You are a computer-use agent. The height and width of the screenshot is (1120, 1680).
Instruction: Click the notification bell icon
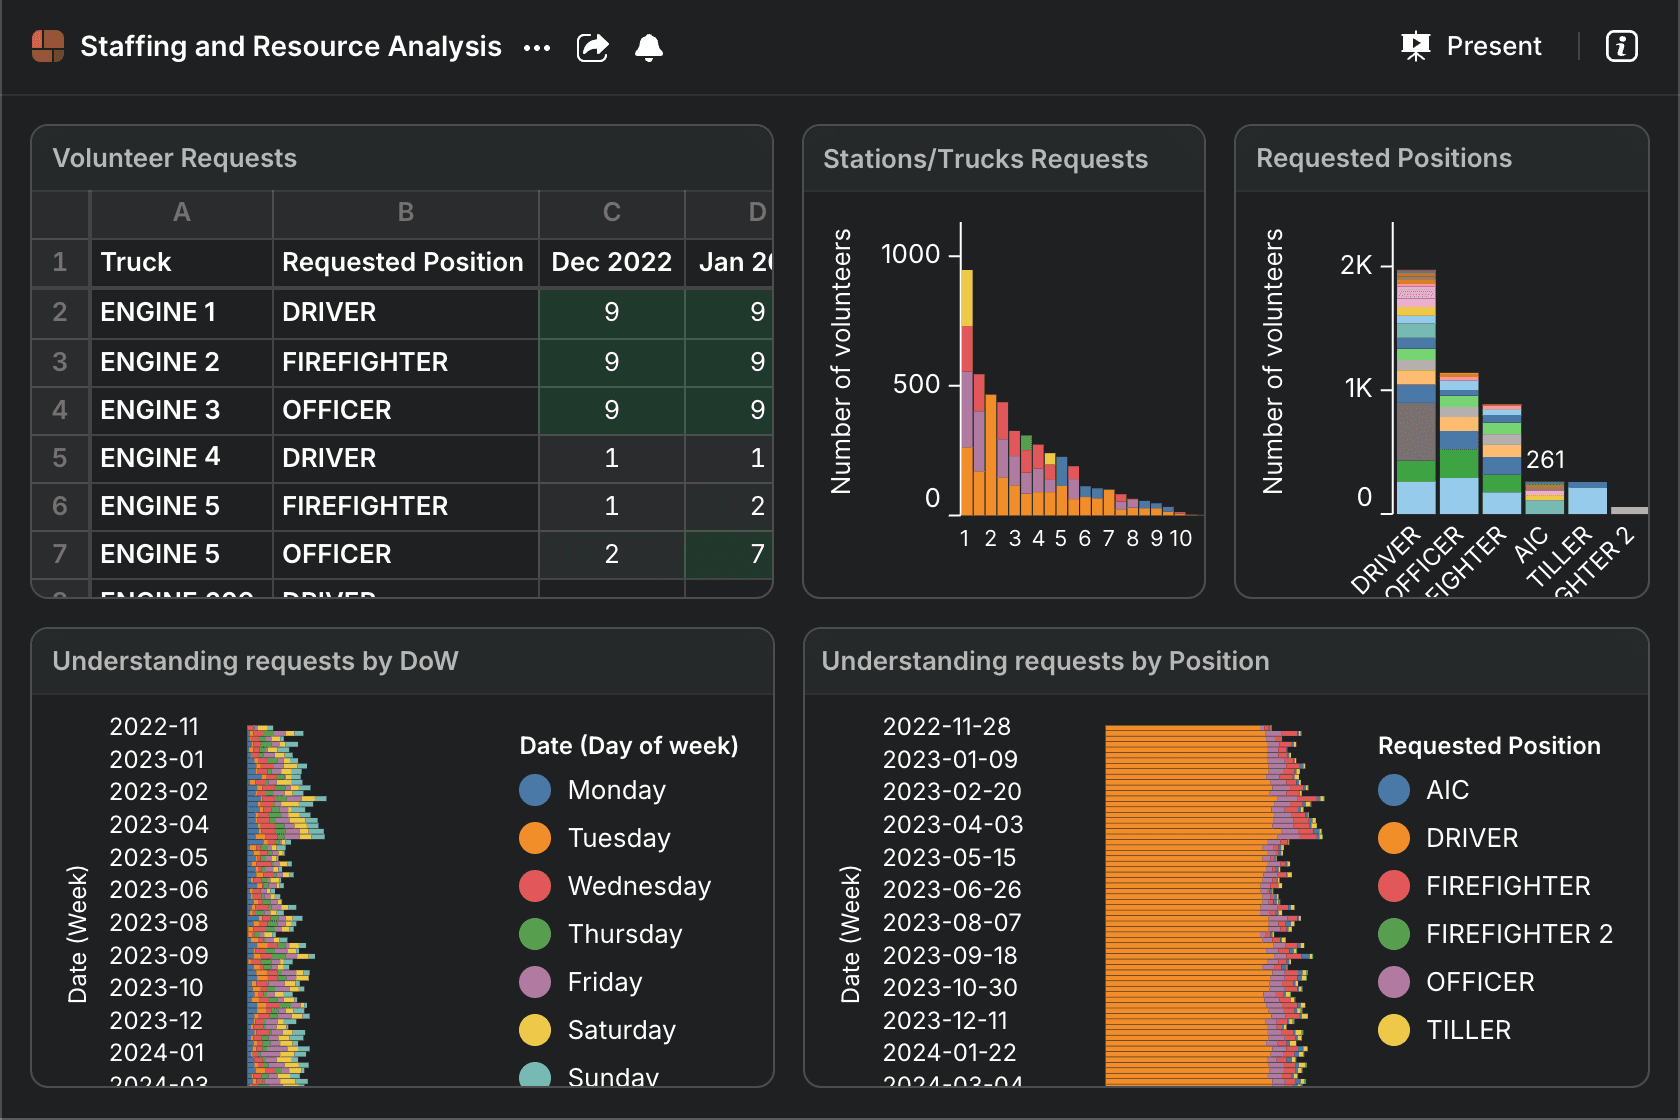tap(649, 47)
